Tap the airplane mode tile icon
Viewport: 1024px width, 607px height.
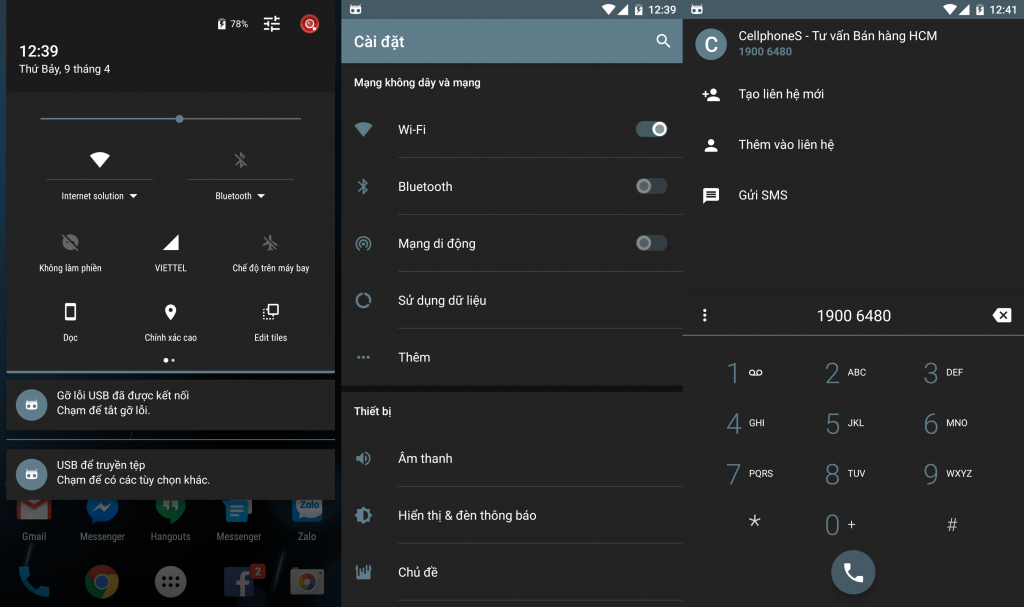click(270, 243)
